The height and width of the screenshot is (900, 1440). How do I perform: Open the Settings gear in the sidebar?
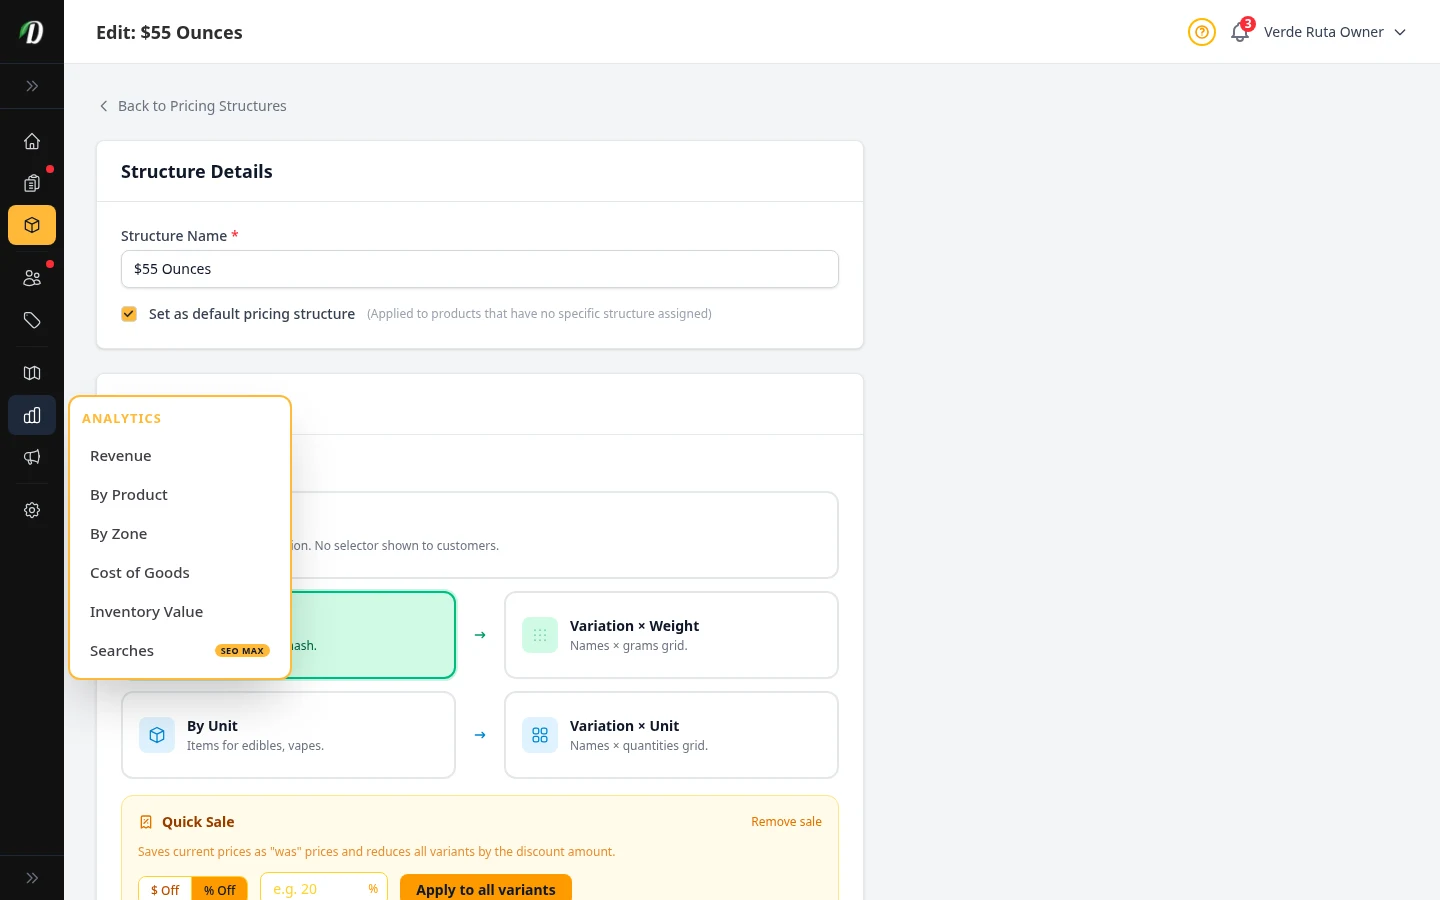click(x=32, y=510)
